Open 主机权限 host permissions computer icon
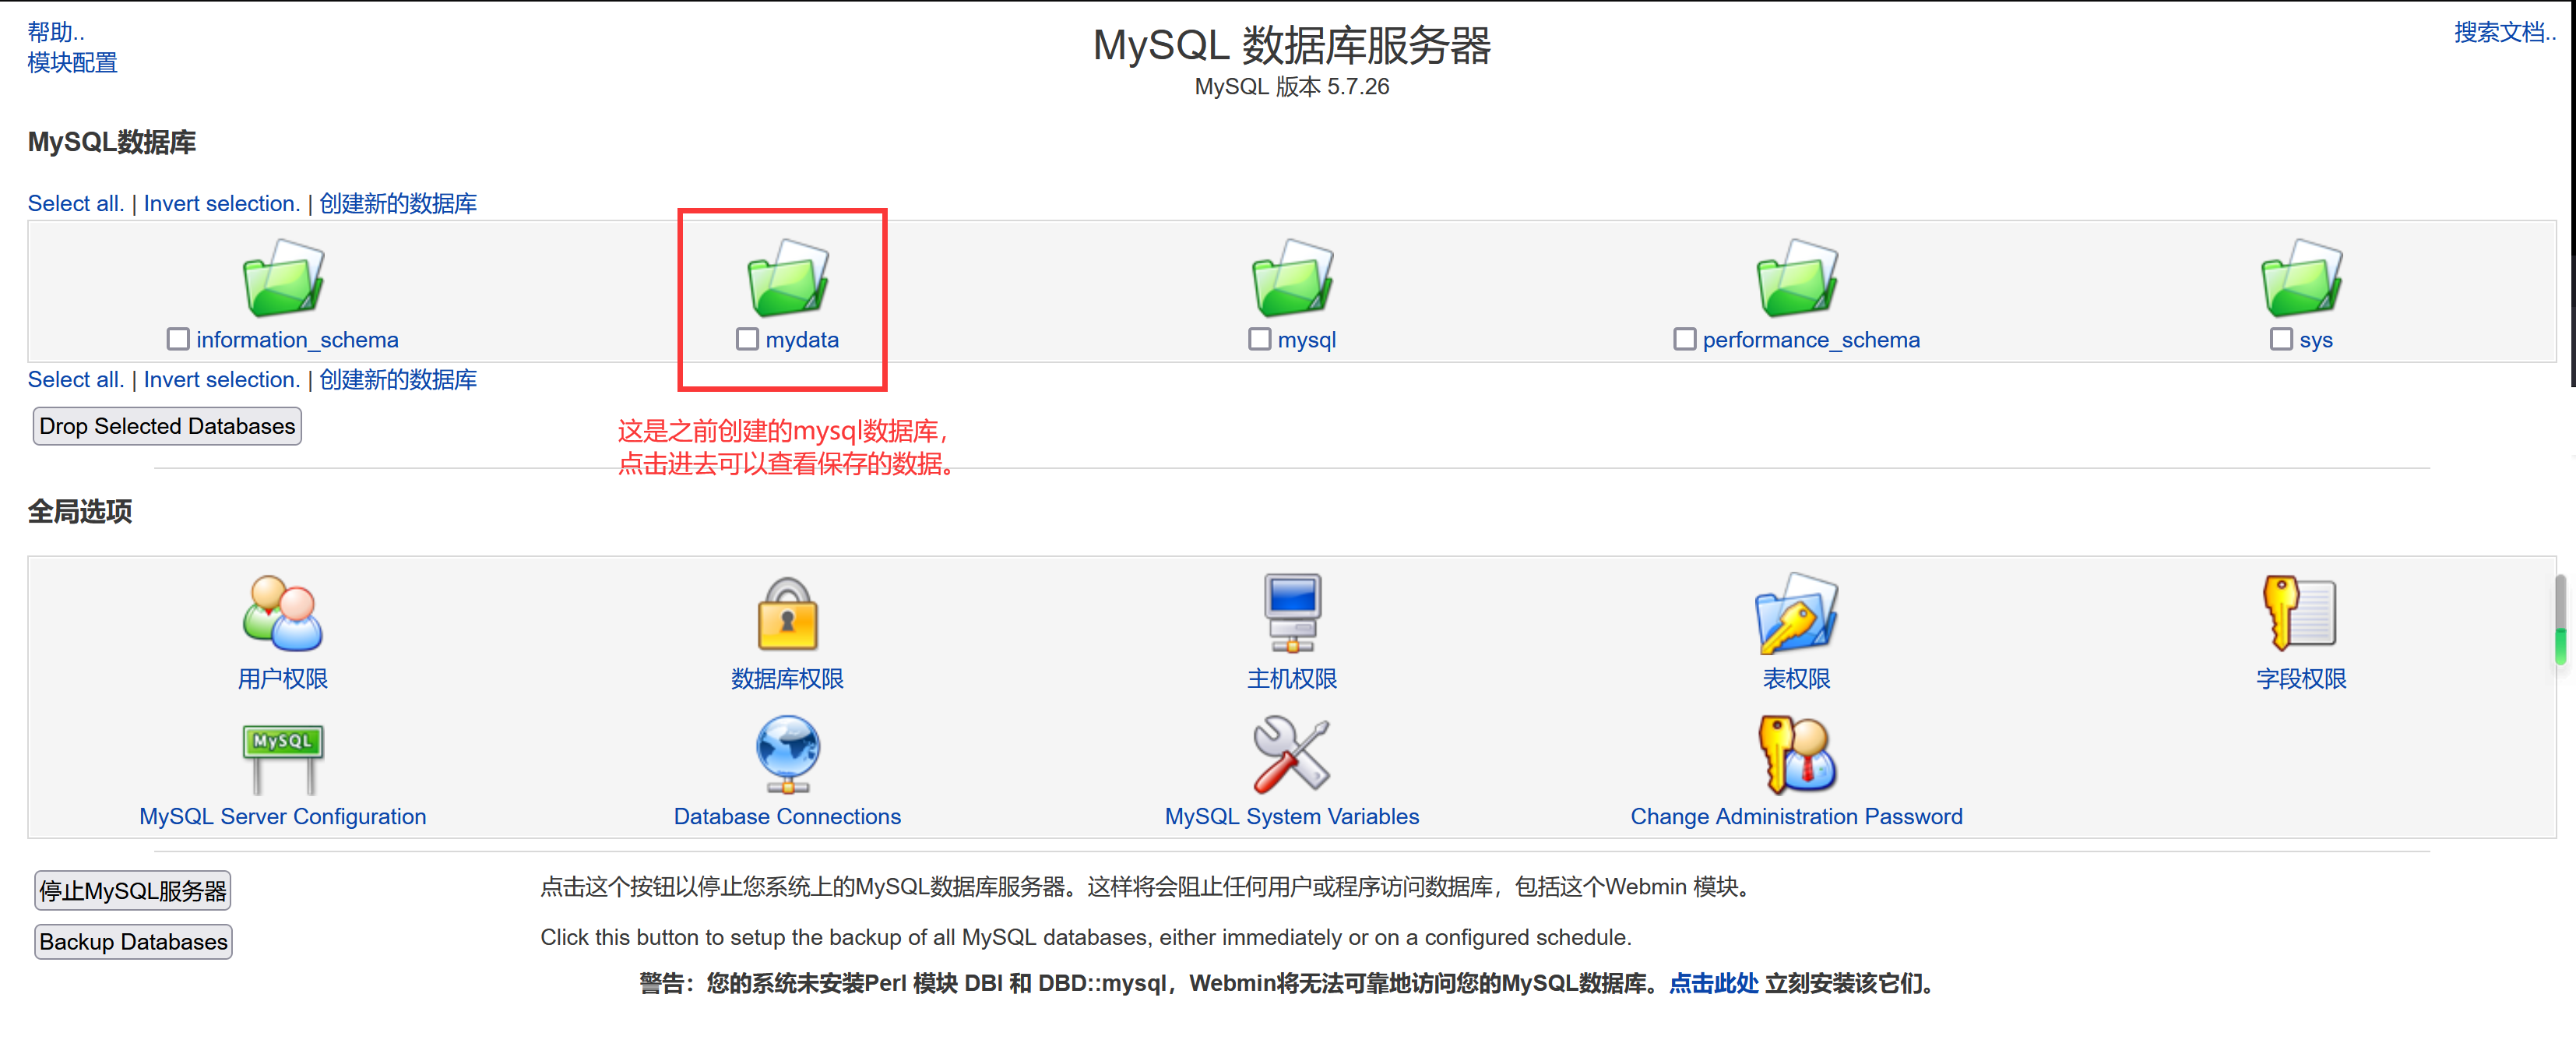Screen dimensions: 2576x1047 point(1291,612)
